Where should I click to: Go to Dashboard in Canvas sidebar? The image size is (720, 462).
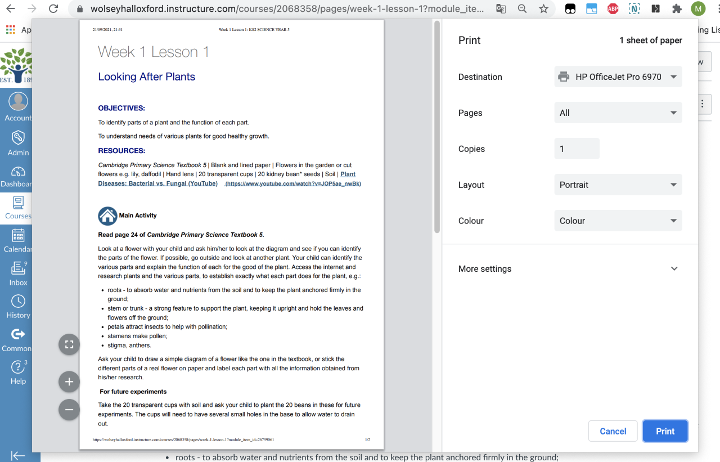[18, 177]
